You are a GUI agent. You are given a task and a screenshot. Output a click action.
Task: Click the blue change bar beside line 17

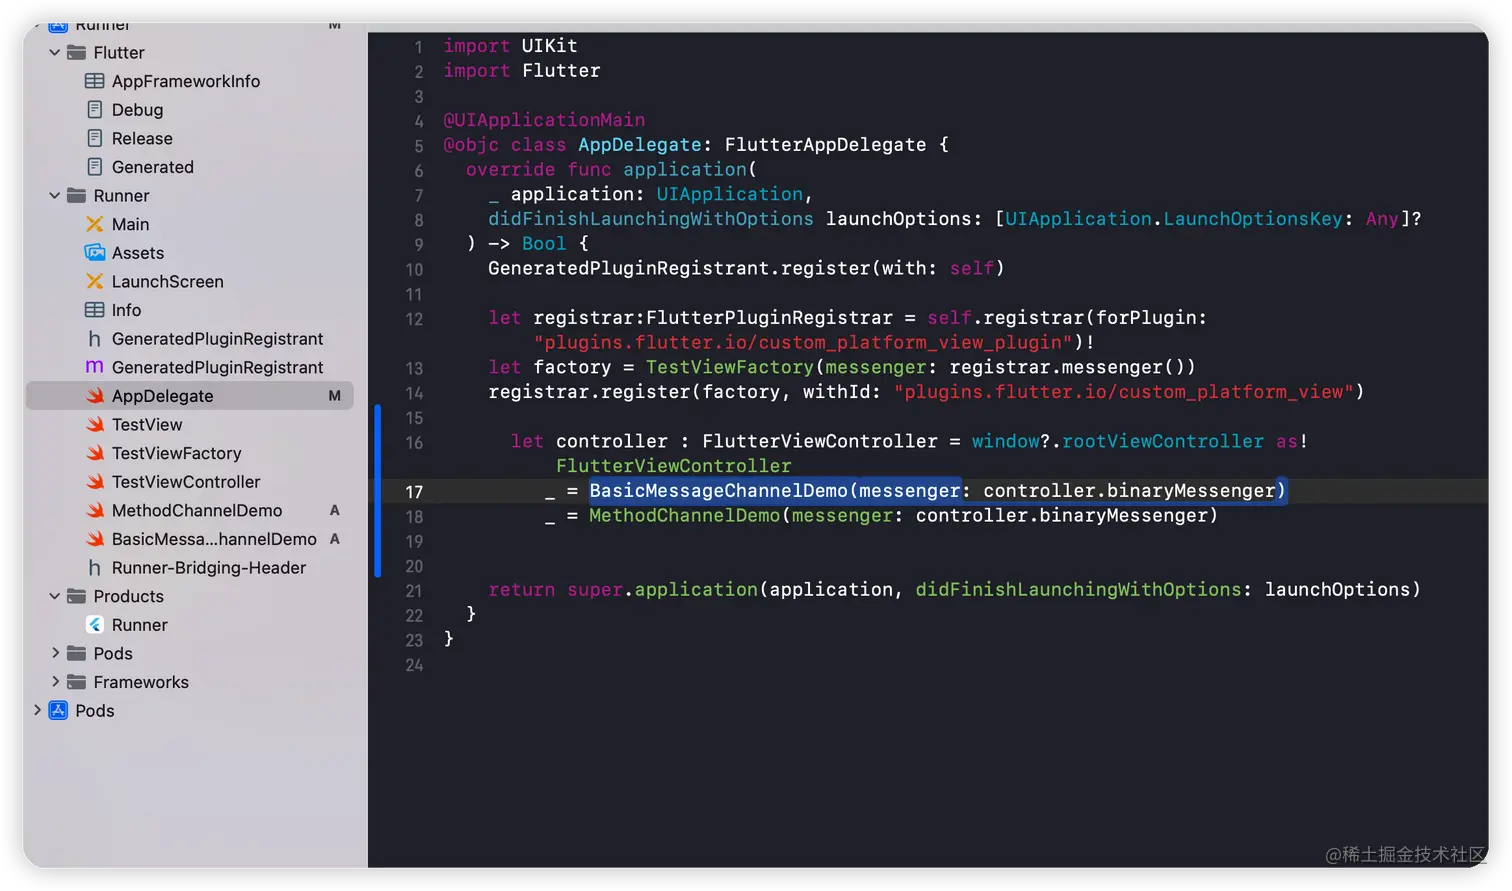(378, 491)
